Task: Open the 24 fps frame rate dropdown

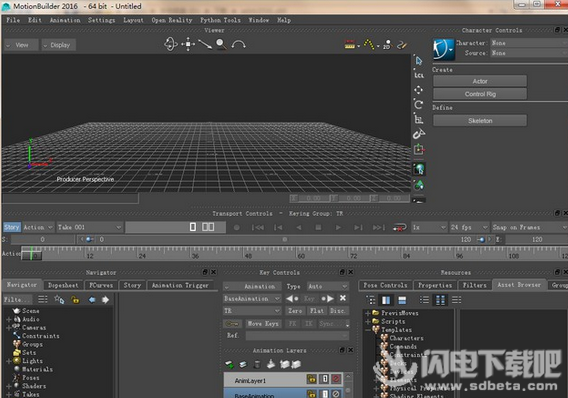Action: (x=469, y=227)
